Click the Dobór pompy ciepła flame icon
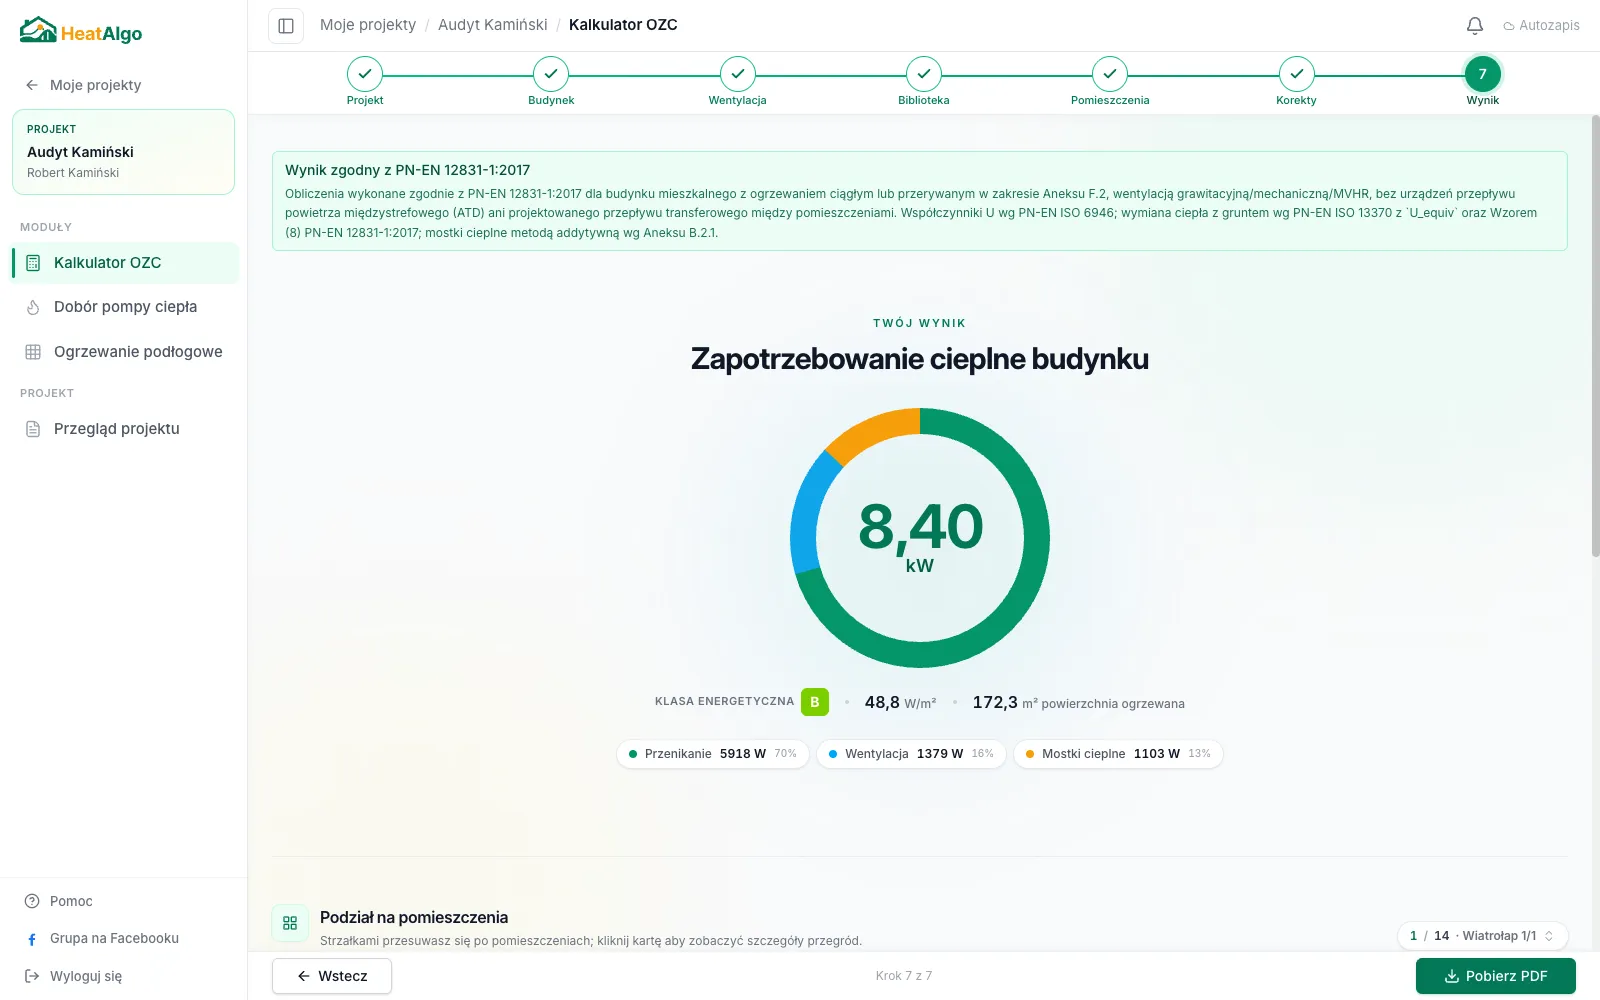This screenshot has width=1600, height=1000. 33,307
